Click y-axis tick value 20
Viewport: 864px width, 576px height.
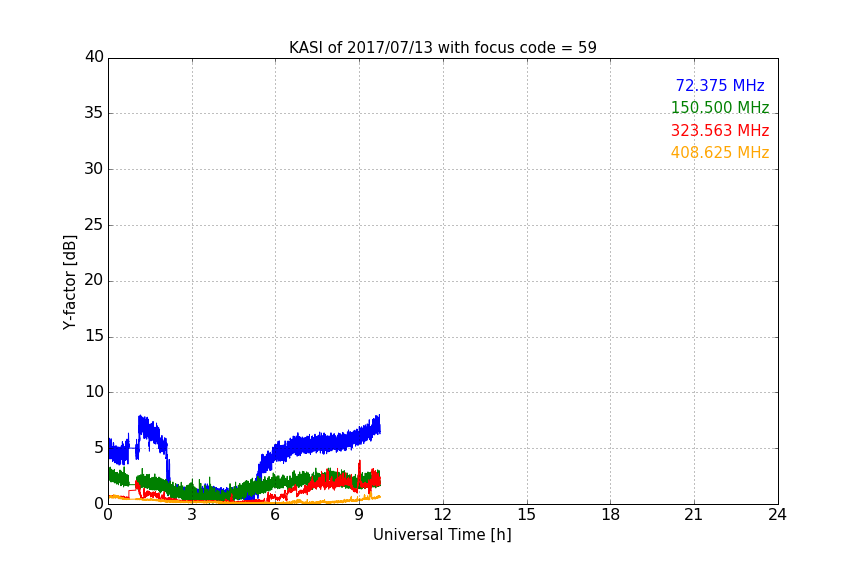click(94, 280)
